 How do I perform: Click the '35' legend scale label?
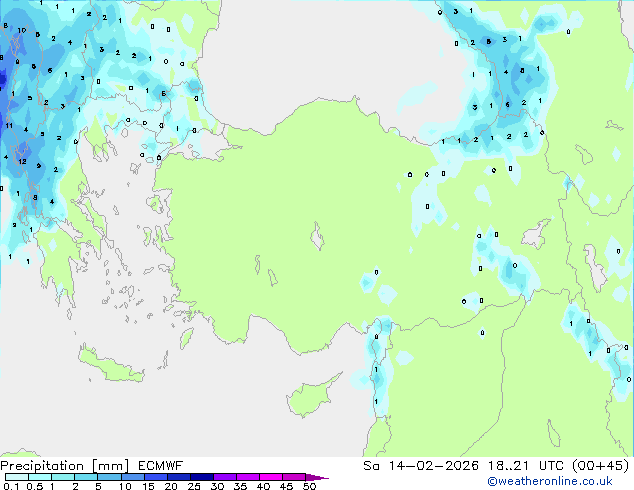(x=240, y=486)
